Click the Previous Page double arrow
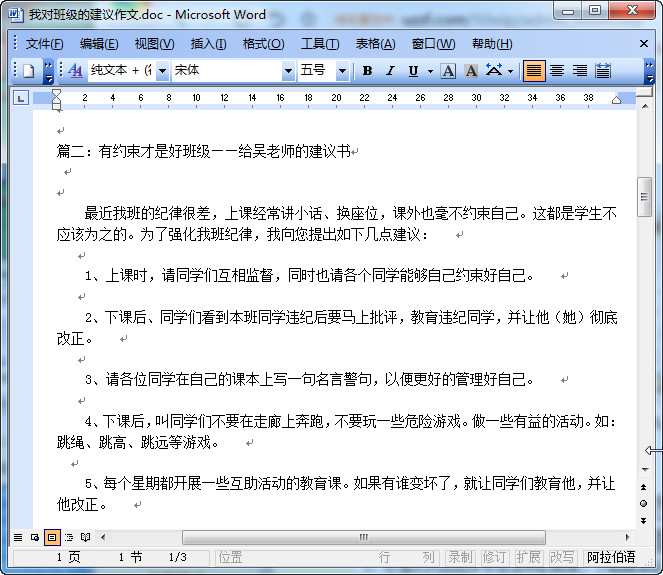 pos(644,487)
